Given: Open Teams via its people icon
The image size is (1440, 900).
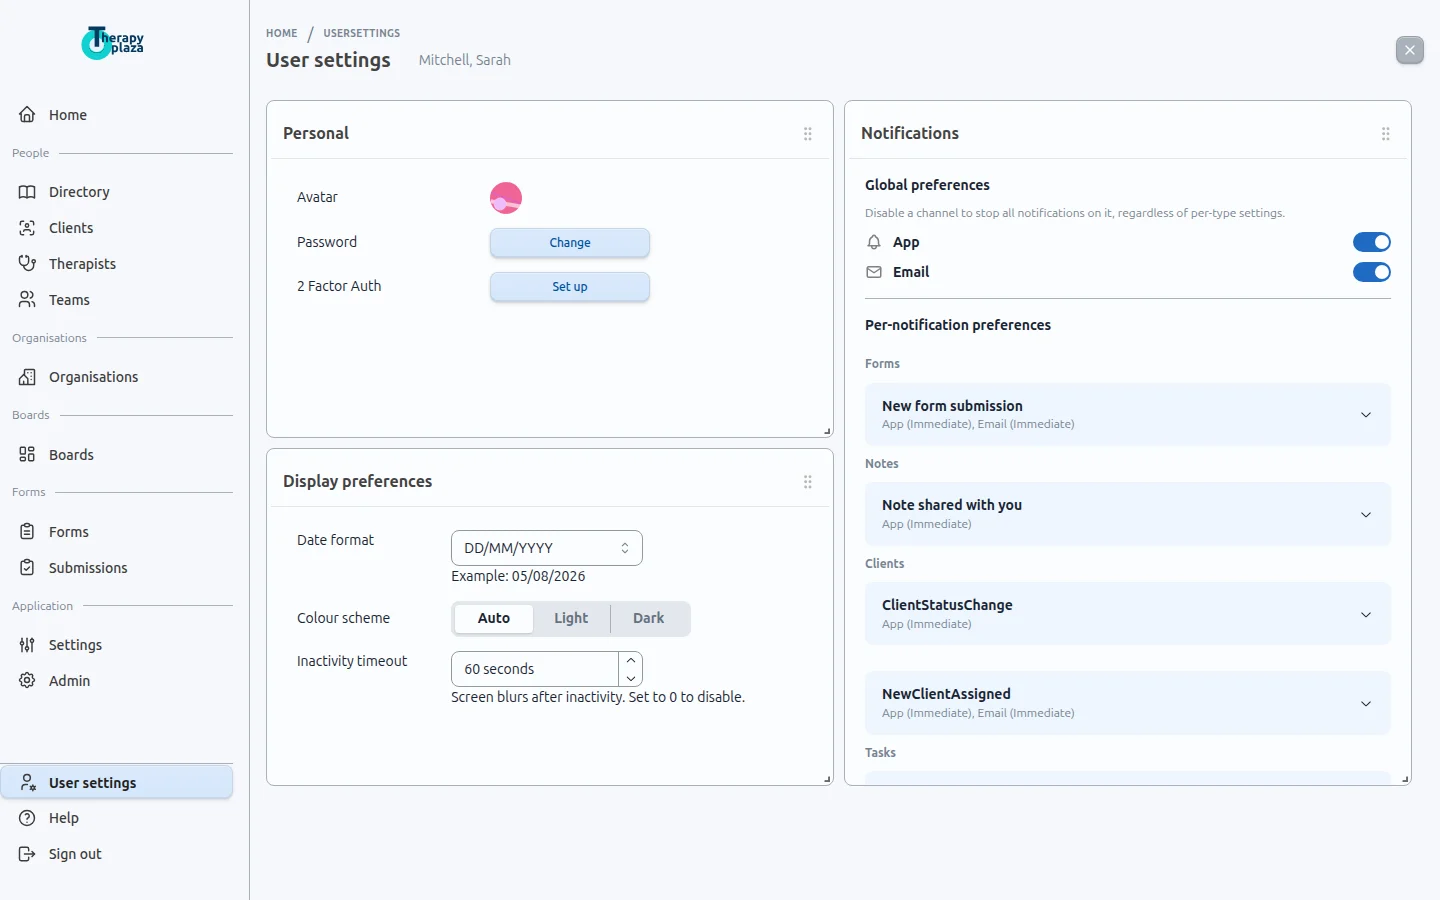Looking at the screenshot, I should tap(27, 300).
